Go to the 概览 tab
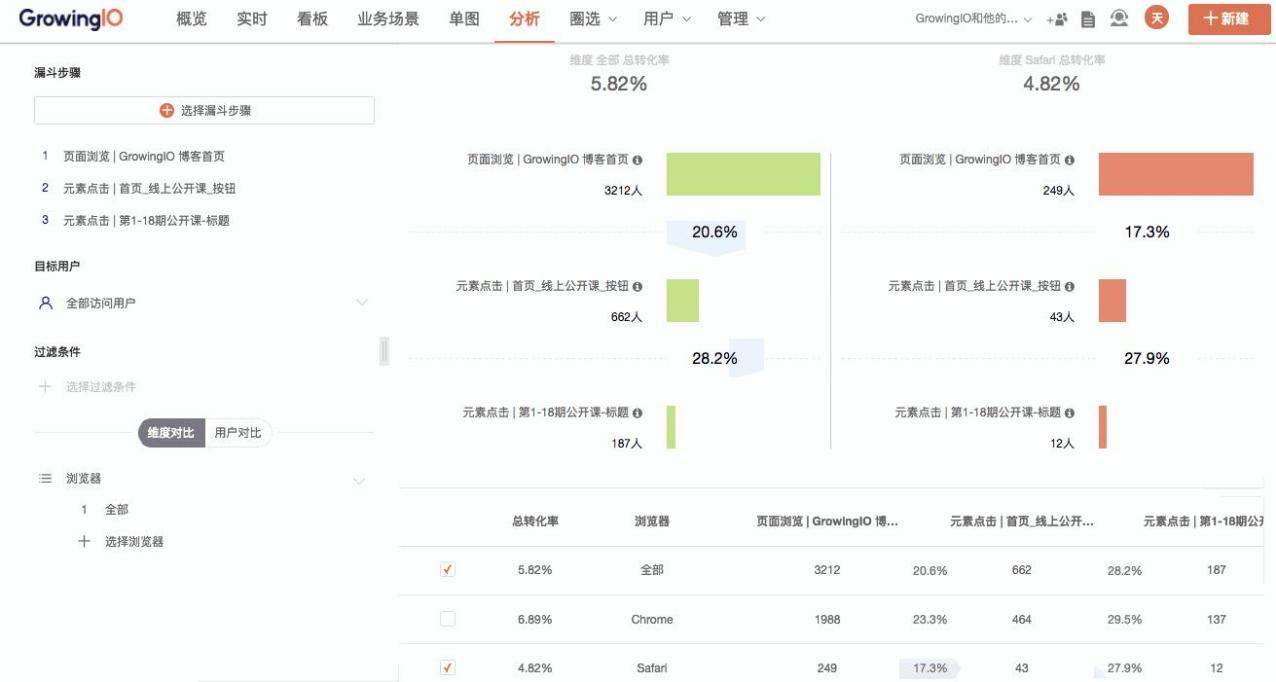This screenshot has height=682, width=1276. pos(191,19)
